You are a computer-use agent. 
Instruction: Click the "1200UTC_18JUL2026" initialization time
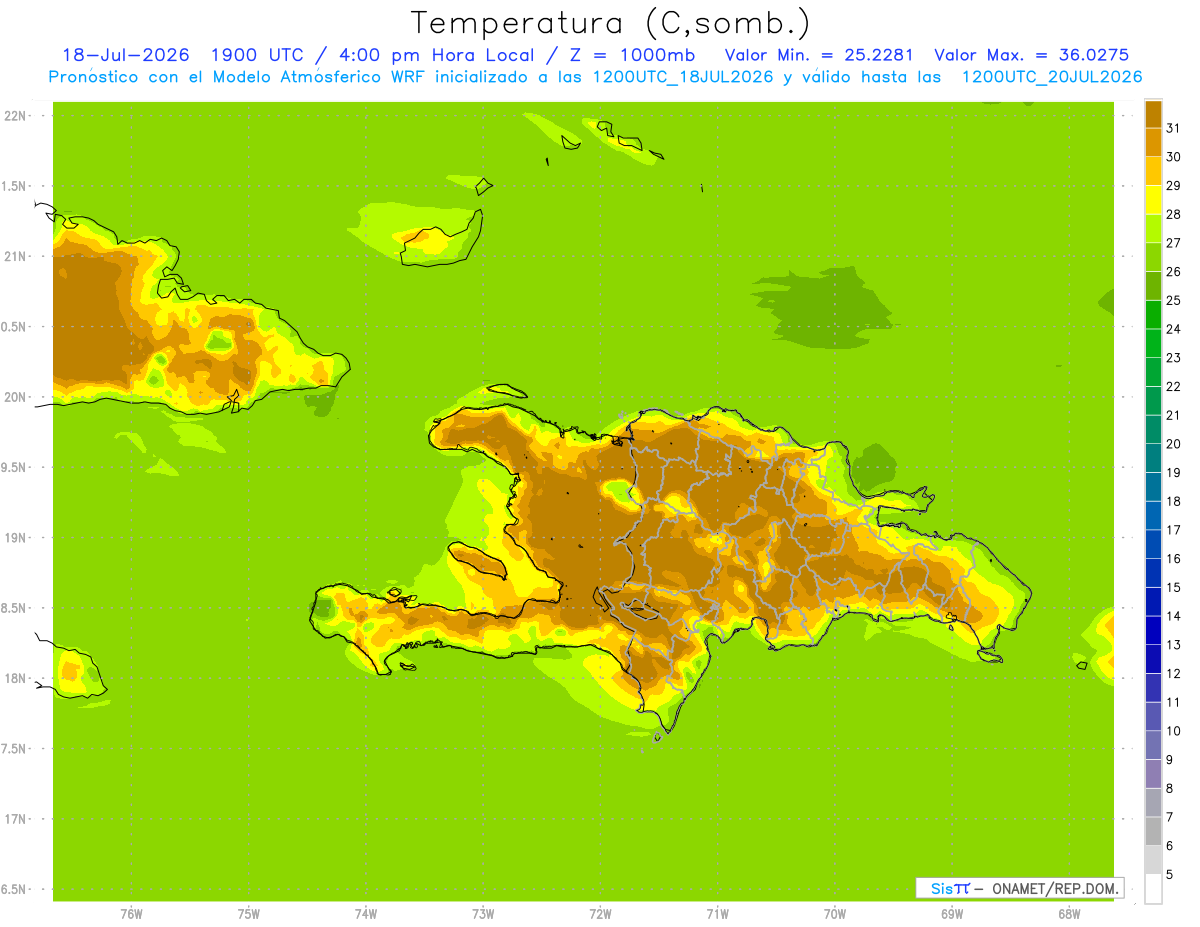[683, 77]
